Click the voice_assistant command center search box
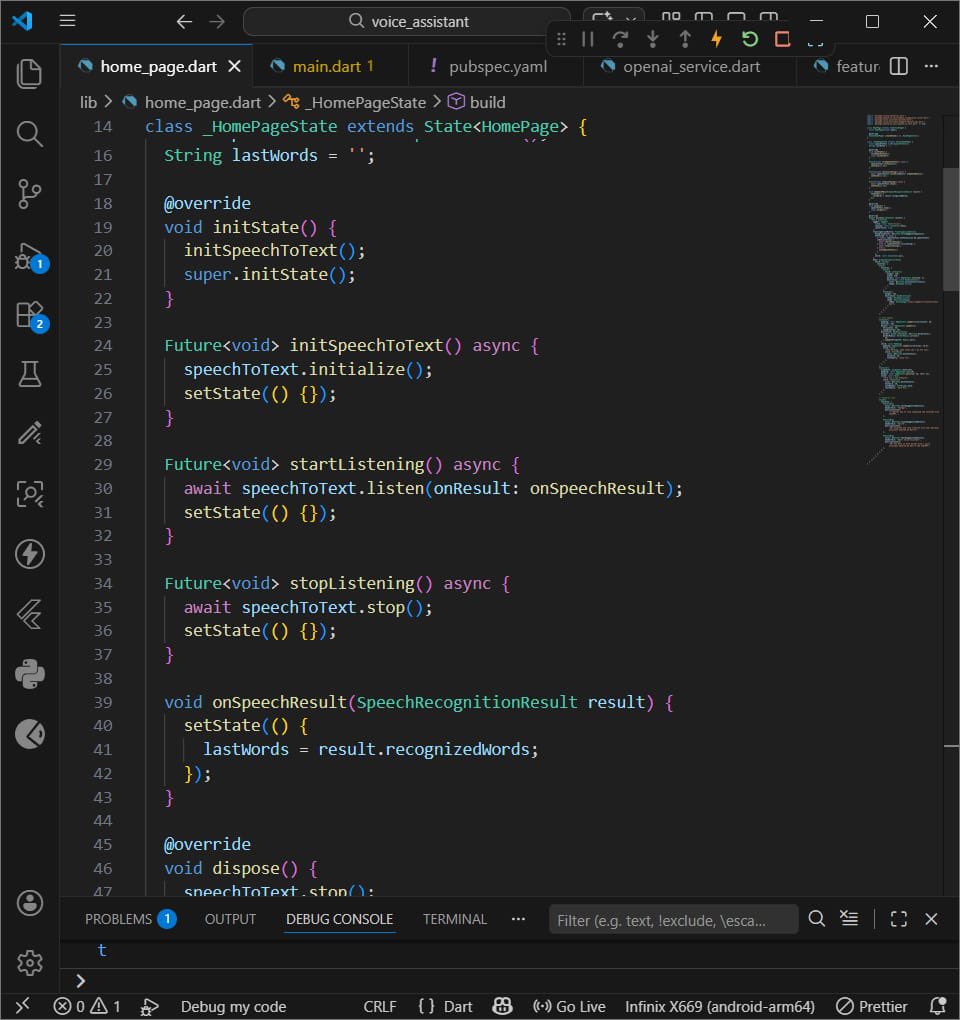This screenshot has height=1020, width=960. point(407,21)
